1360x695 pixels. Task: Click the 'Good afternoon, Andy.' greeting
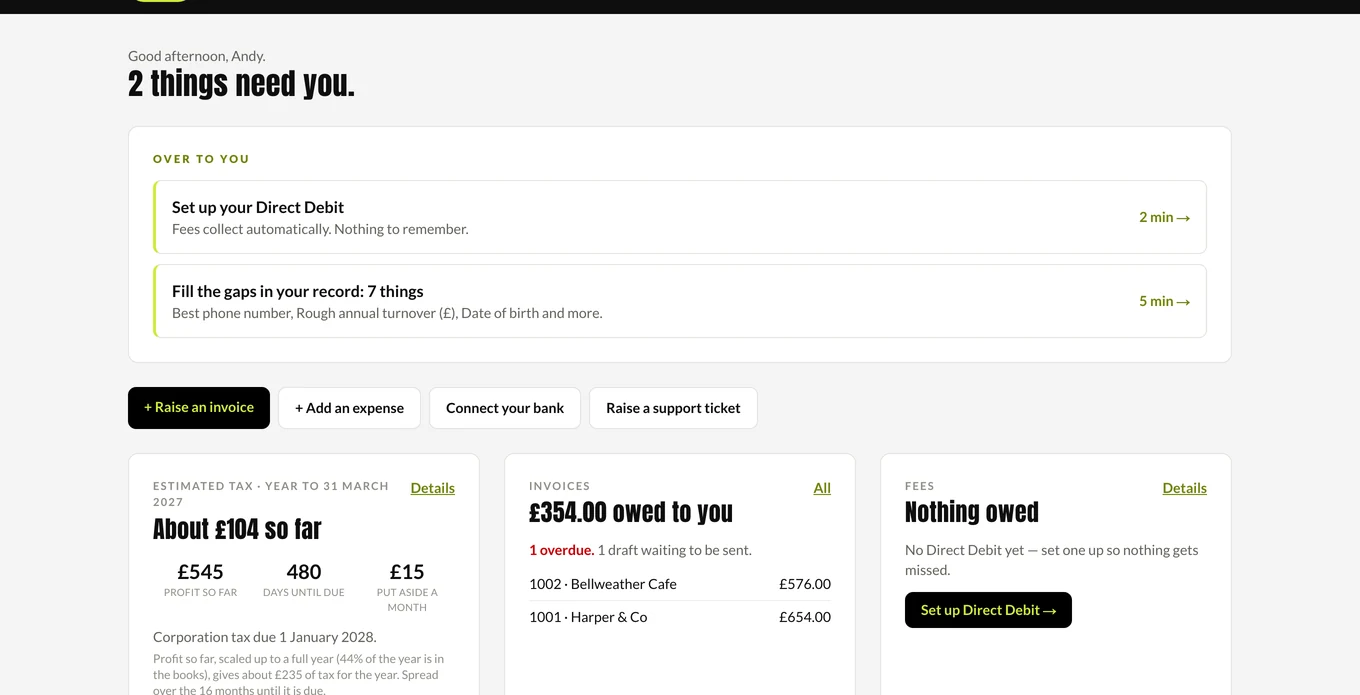click(197, 56)
